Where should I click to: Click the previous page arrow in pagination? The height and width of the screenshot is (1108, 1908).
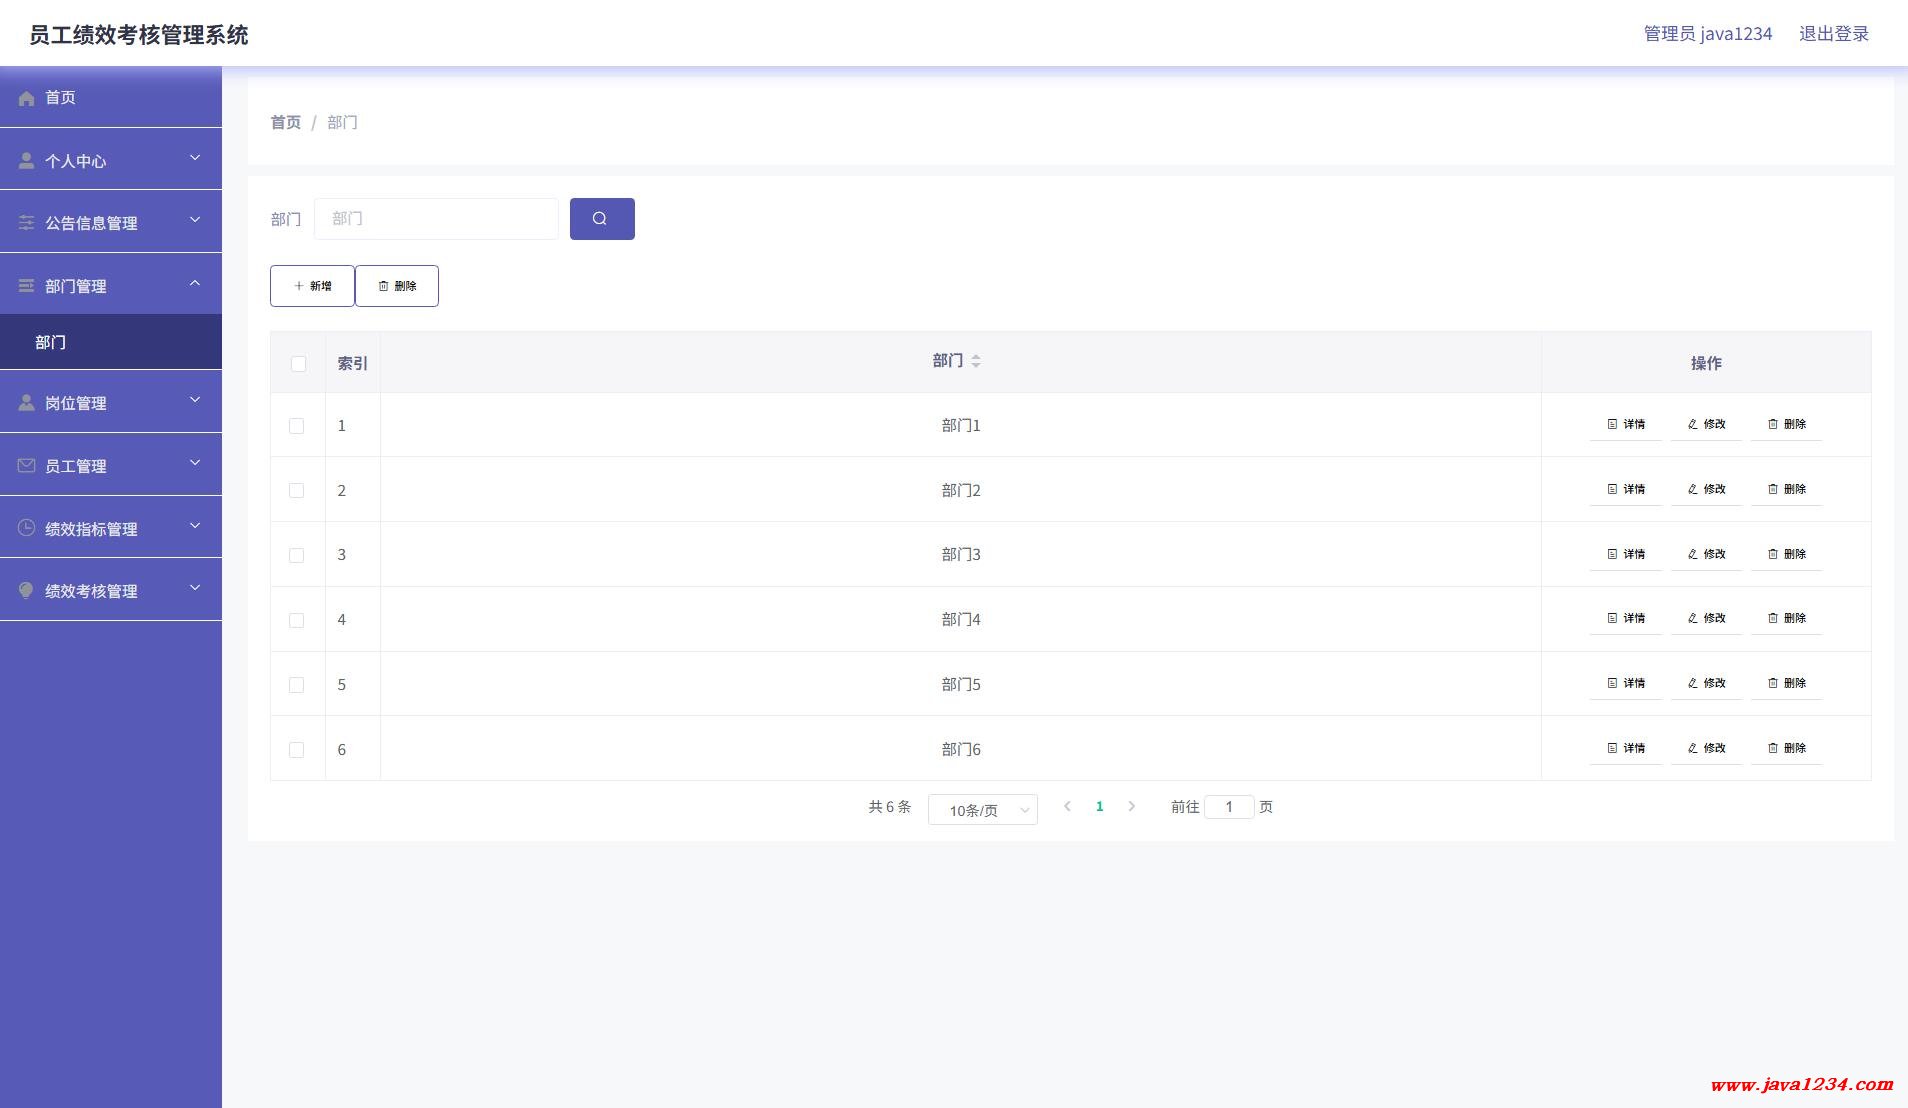pyautogui.click(x=1067, y=806)
